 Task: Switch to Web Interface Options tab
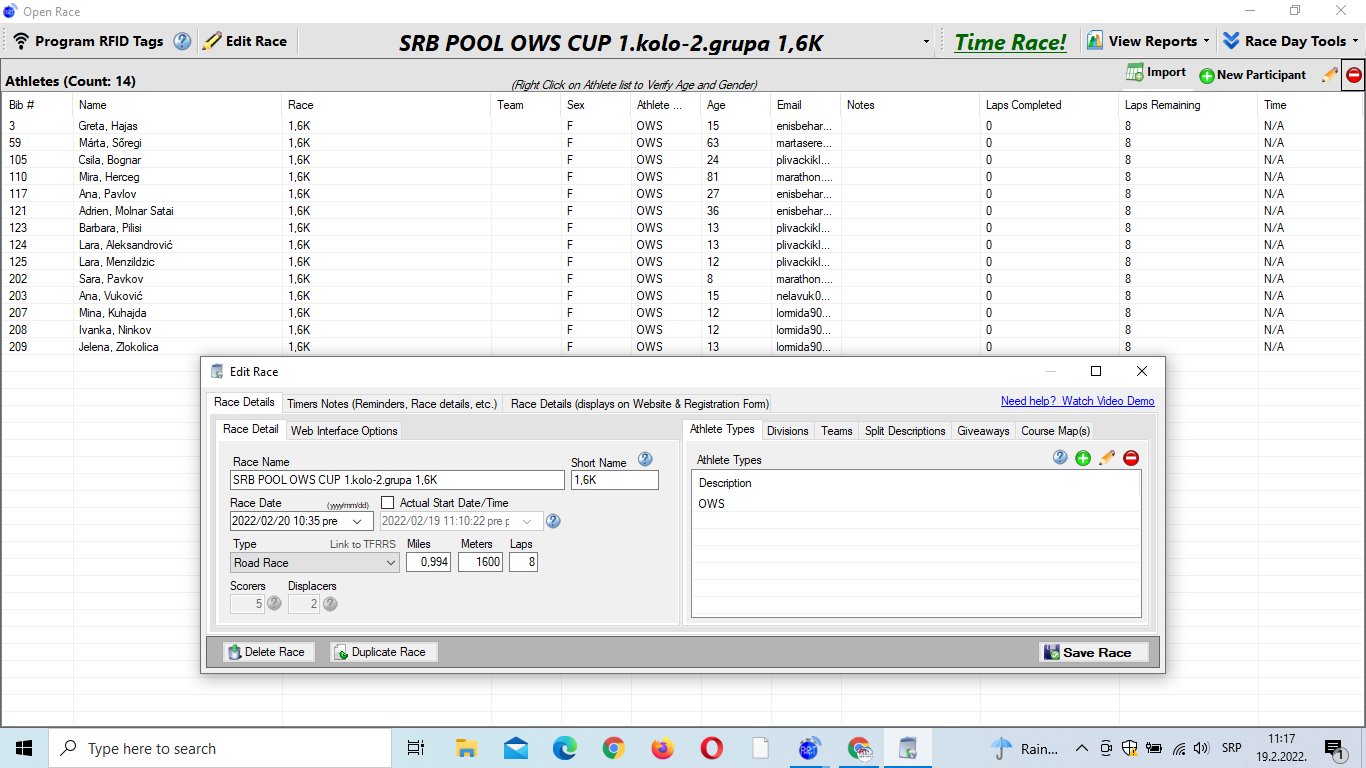(x=344, y=431)
